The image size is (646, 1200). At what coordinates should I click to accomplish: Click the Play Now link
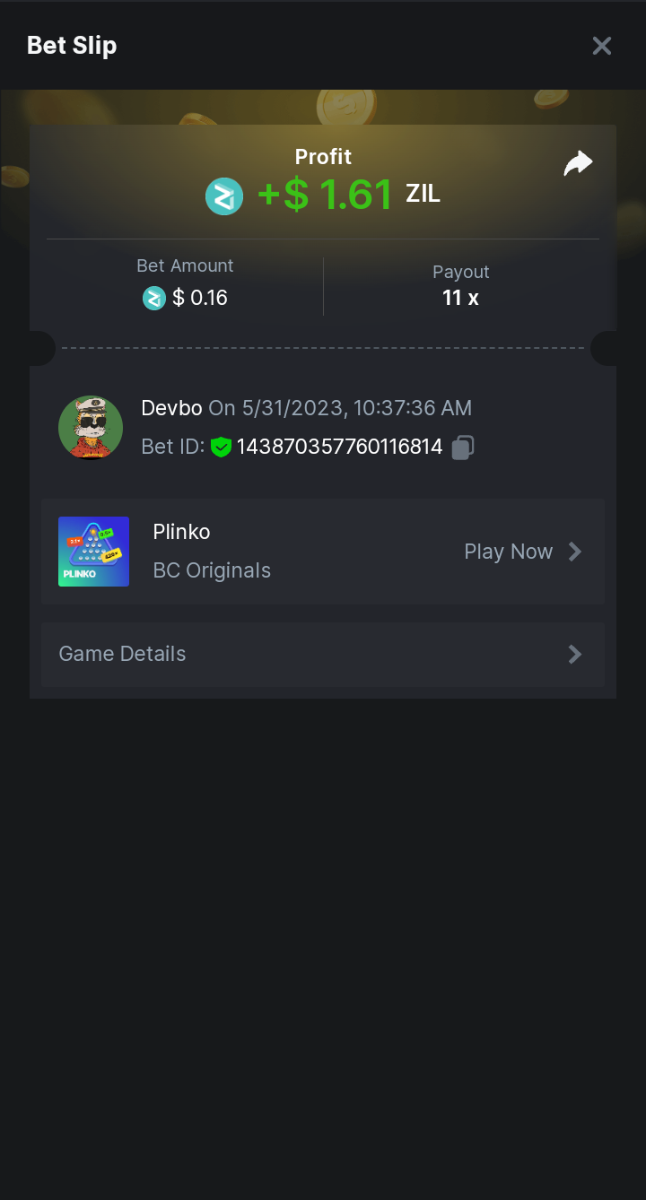(508, 552)
